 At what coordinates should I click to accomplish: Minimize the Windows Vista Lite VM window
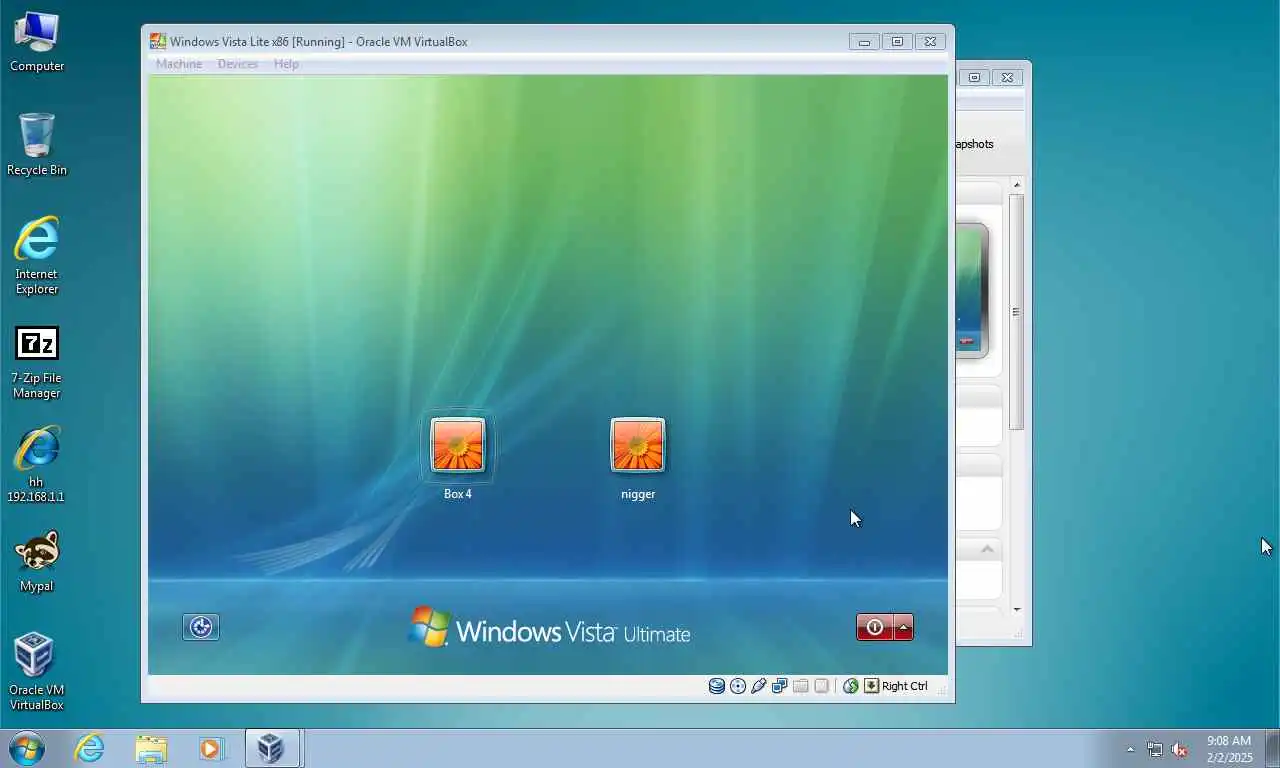[864, 41]
